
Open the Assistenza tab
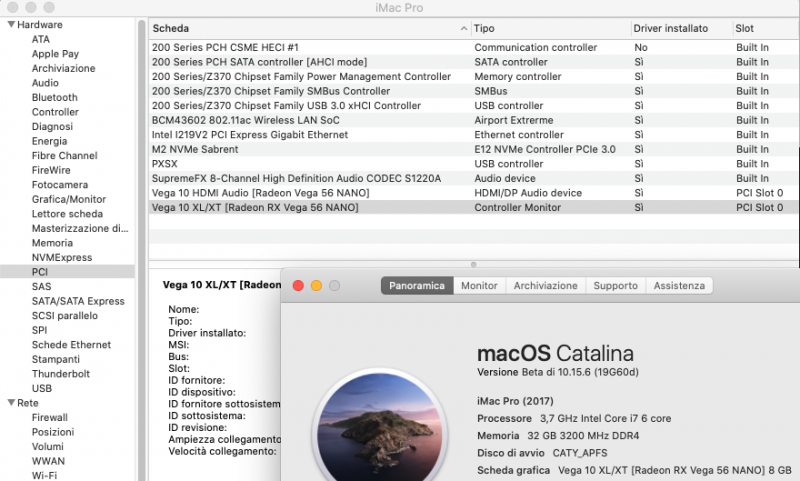point(679,286)
